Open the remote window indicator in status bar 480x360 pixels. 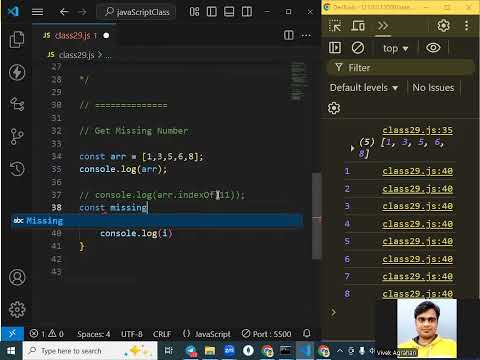tap(12, 334)
